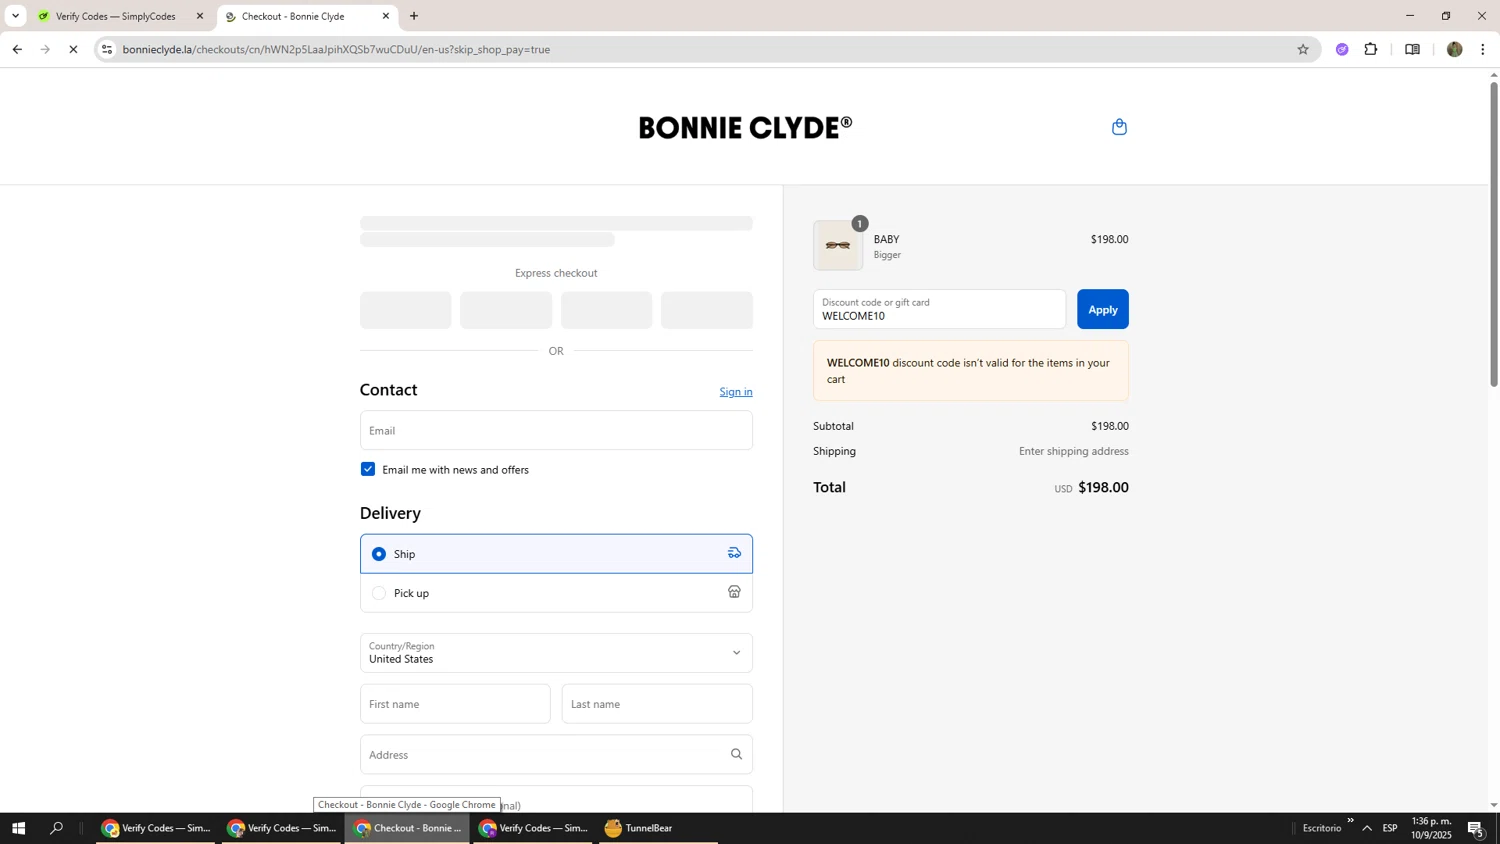Click the page vertical scrollbar
Image resolution: width=1500 pixels, height=844 pixels.
[1494, 234]
